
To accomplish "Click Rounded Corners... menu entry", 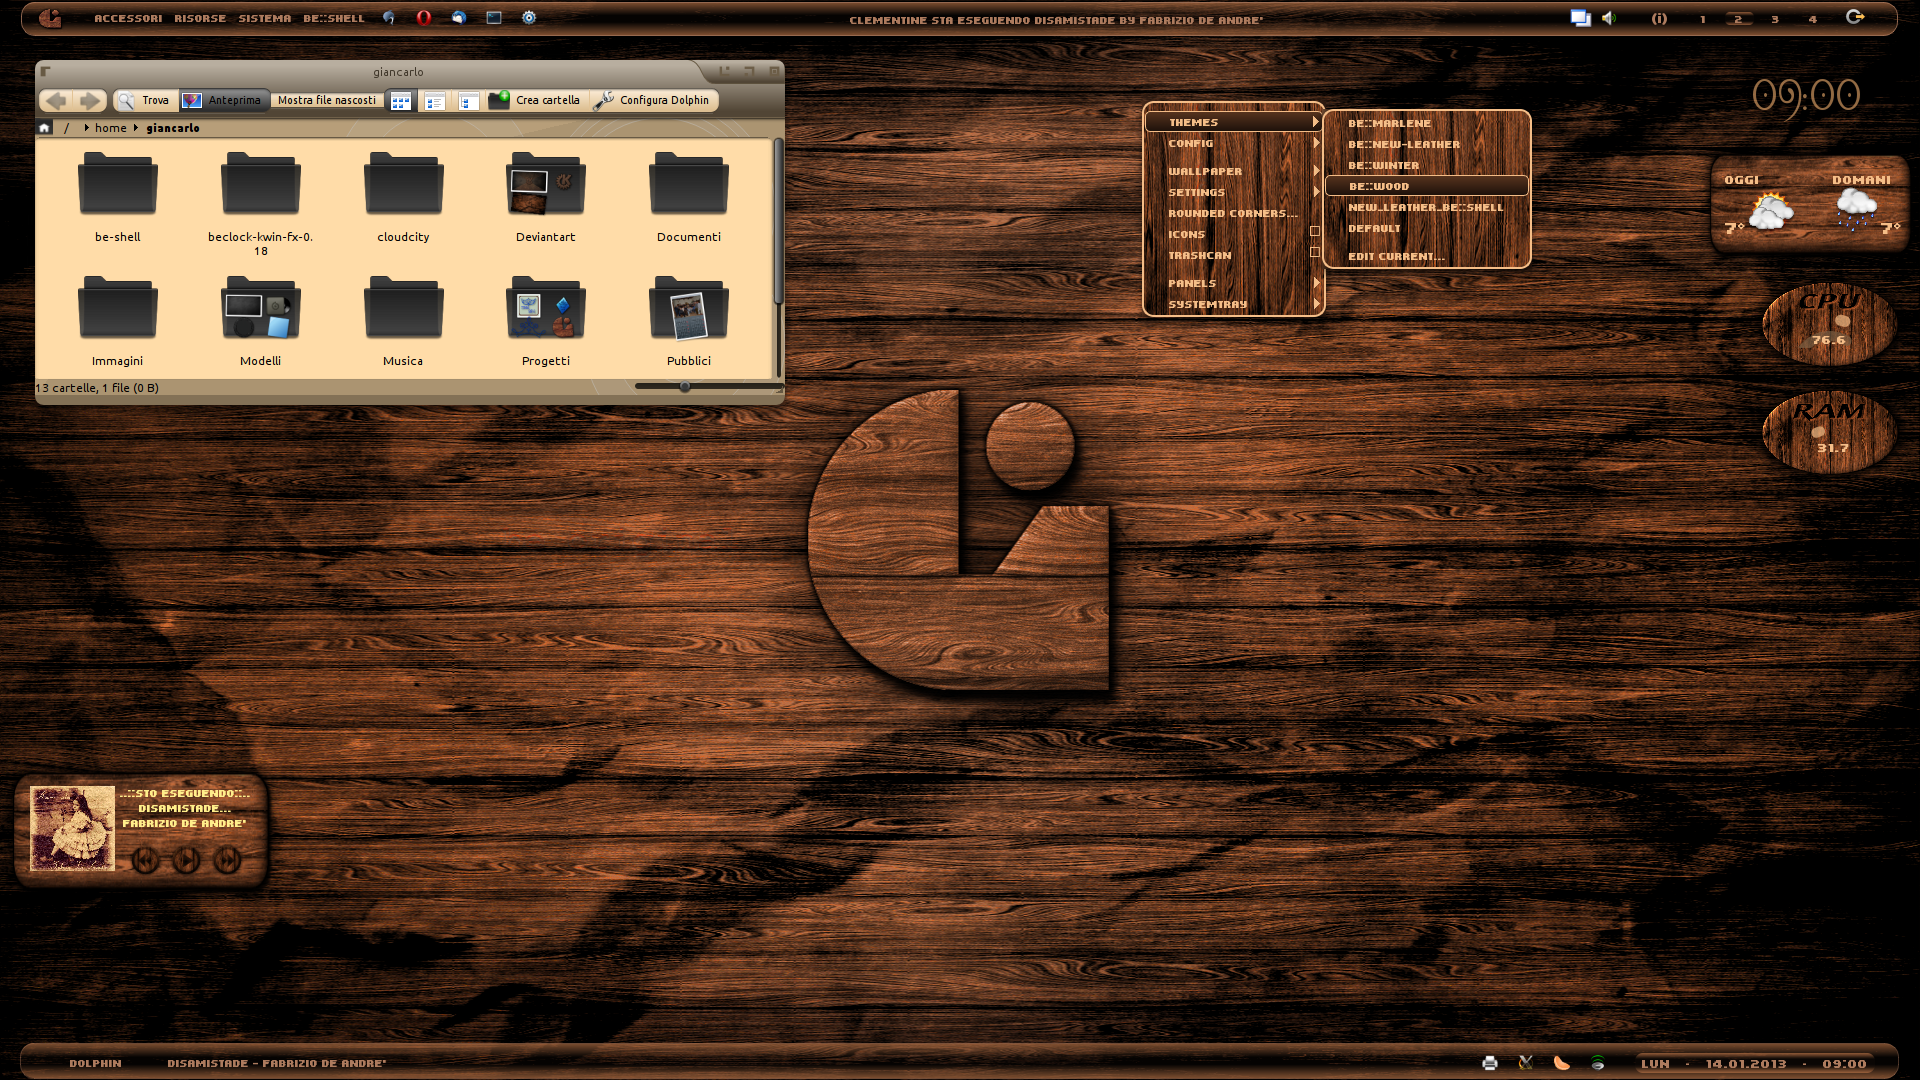I will pos(1234,213).
